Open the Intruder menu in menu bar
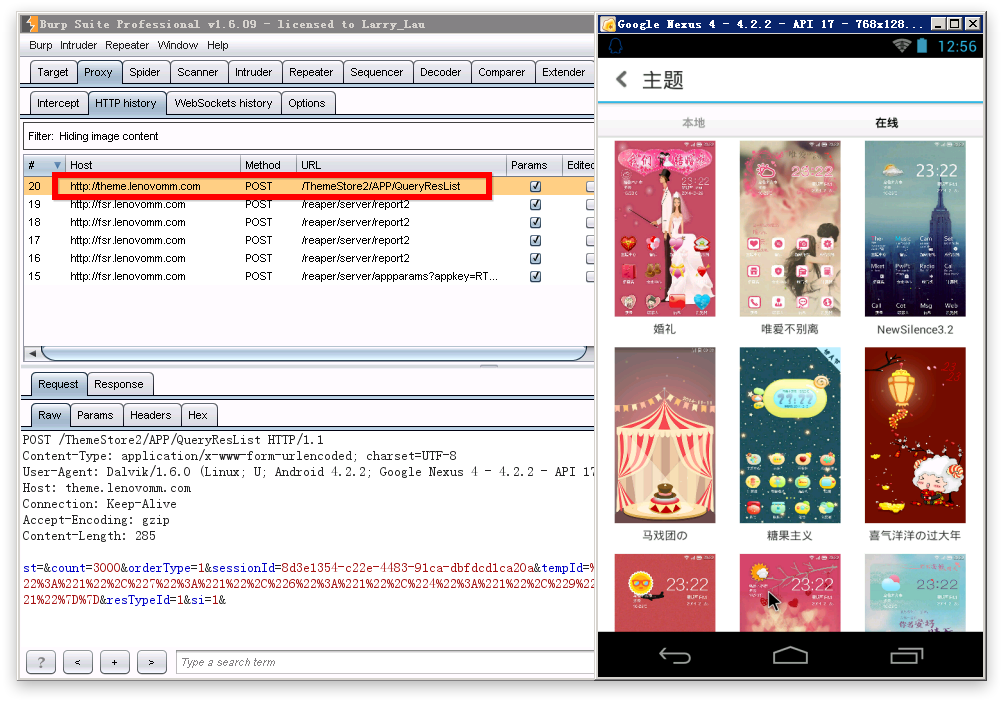The width and height of the screenshot is (1003, 702). click(78, 45)
